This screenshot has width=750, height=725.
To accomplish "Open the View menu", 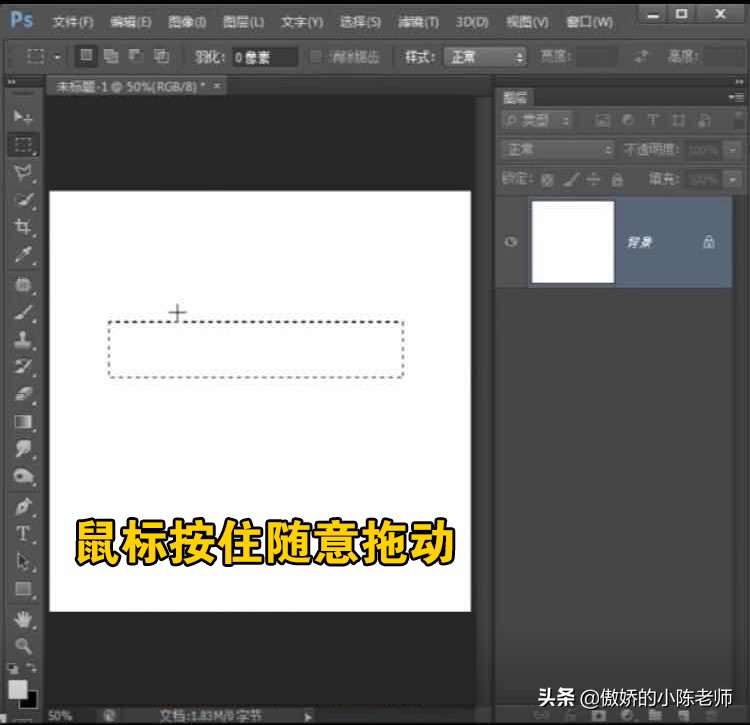I will tap(528, 22).
